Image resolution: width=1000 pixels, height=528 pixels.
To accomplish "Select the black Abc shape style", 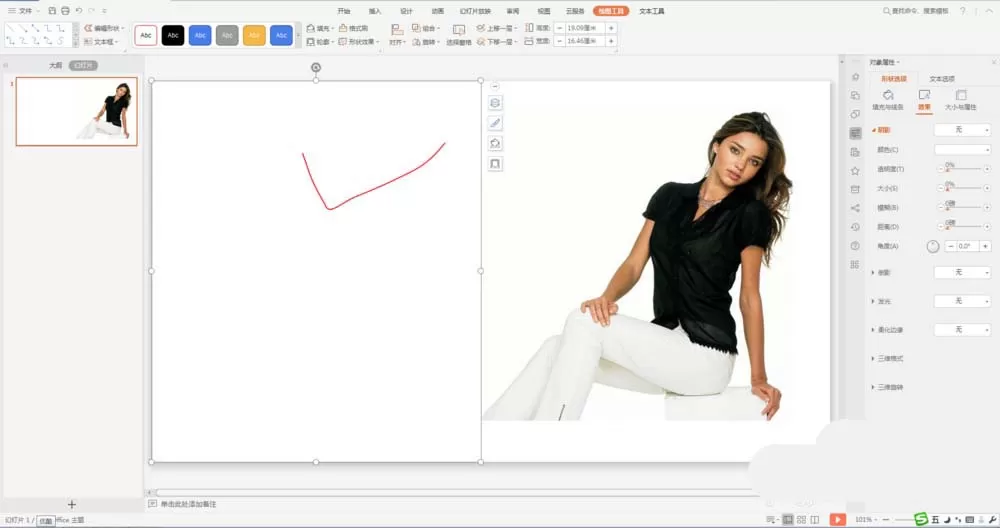I will (173, 35).
